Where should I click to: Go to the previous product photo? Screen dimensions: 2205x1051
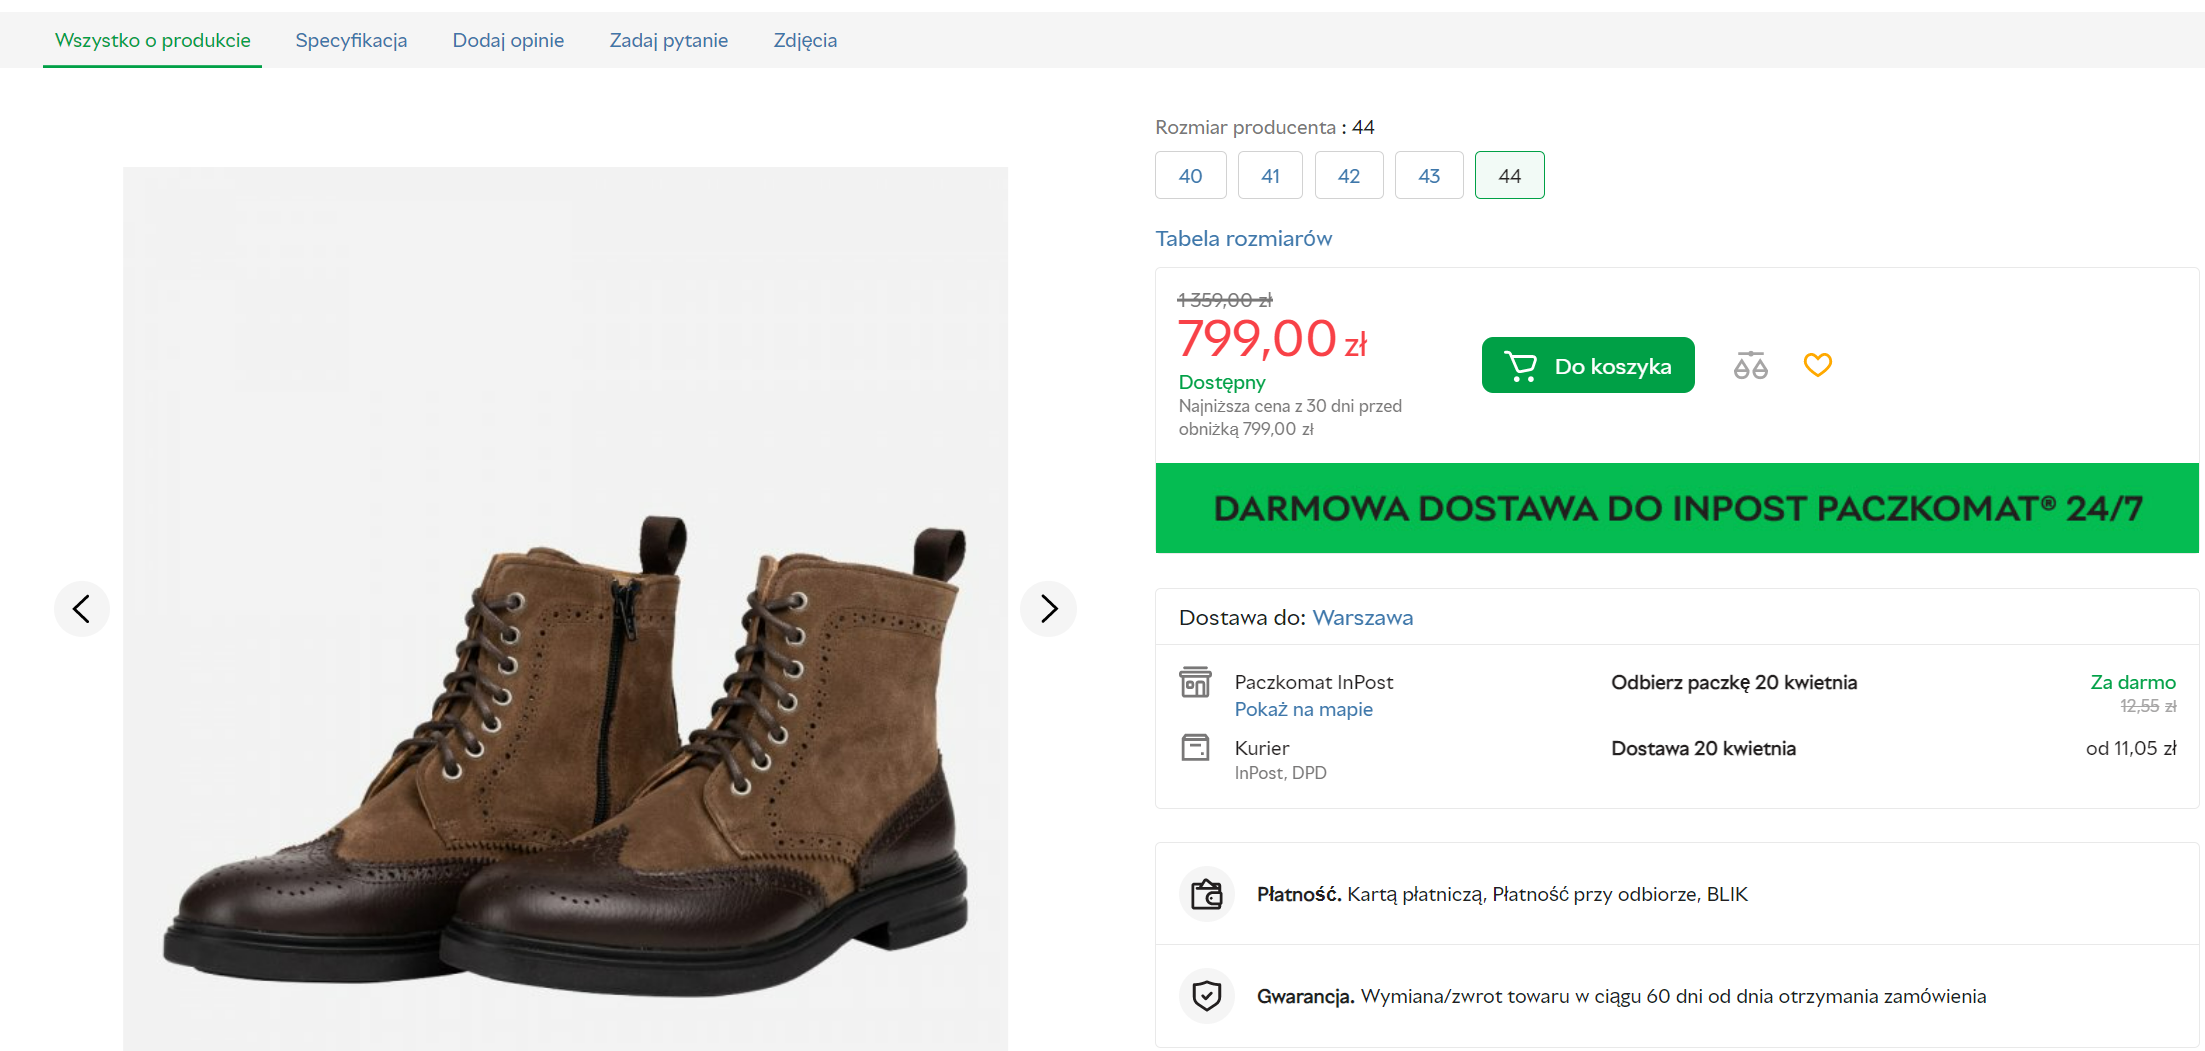coord(82,608)
